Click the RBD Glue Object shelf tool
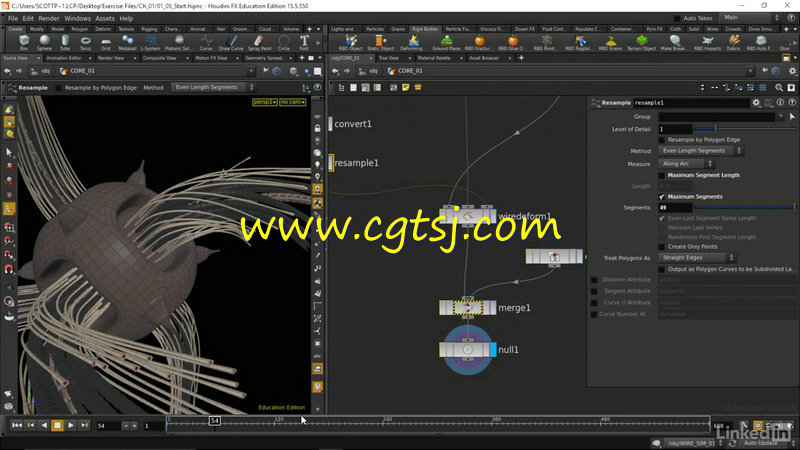This screenshot has width=800, height=450. [512, 42]
